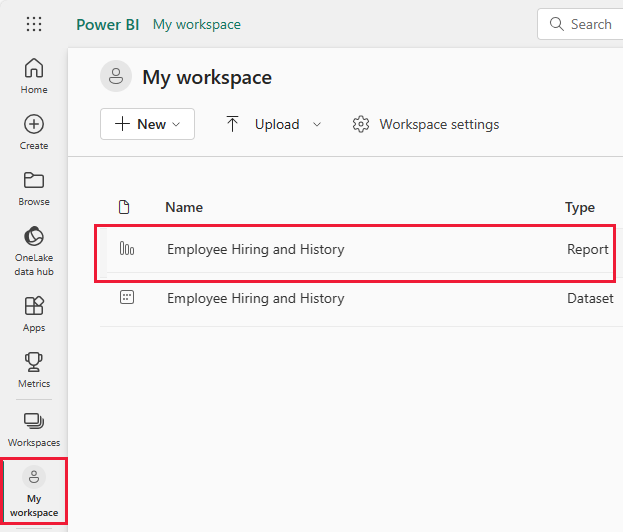Open Apps in the sidebar

pyautogui.click(x=34, y=314)
